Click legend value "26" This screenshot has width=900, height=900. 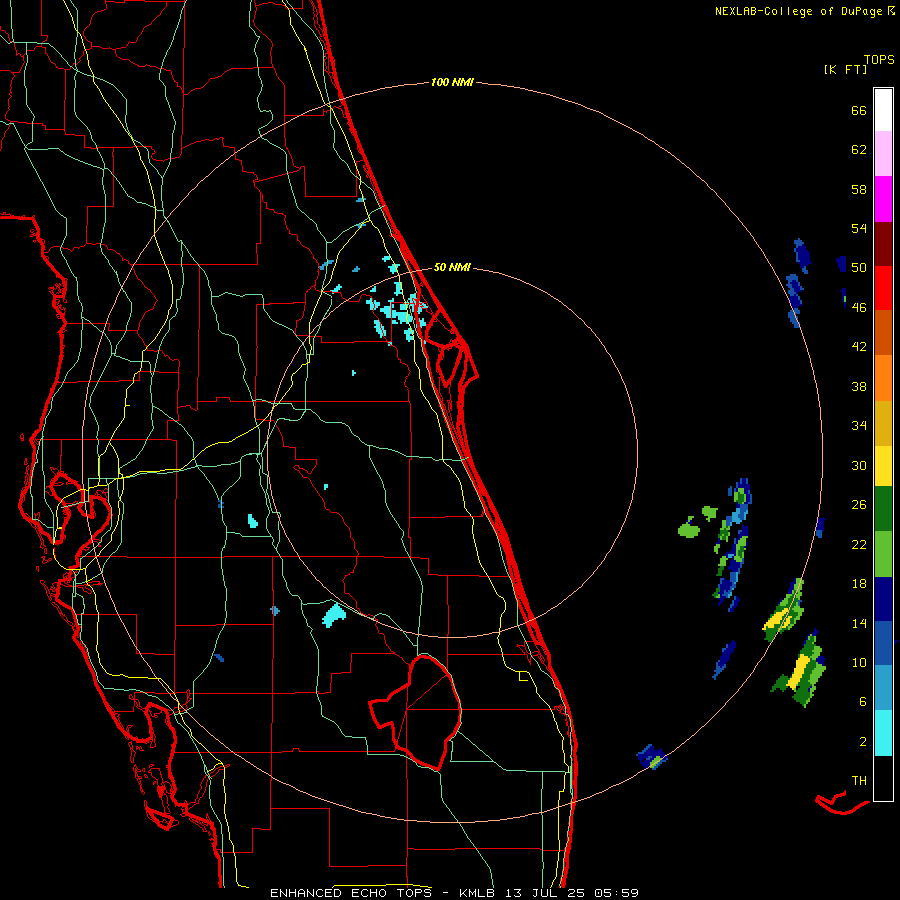pyautogui.click(x=859, y=505)
